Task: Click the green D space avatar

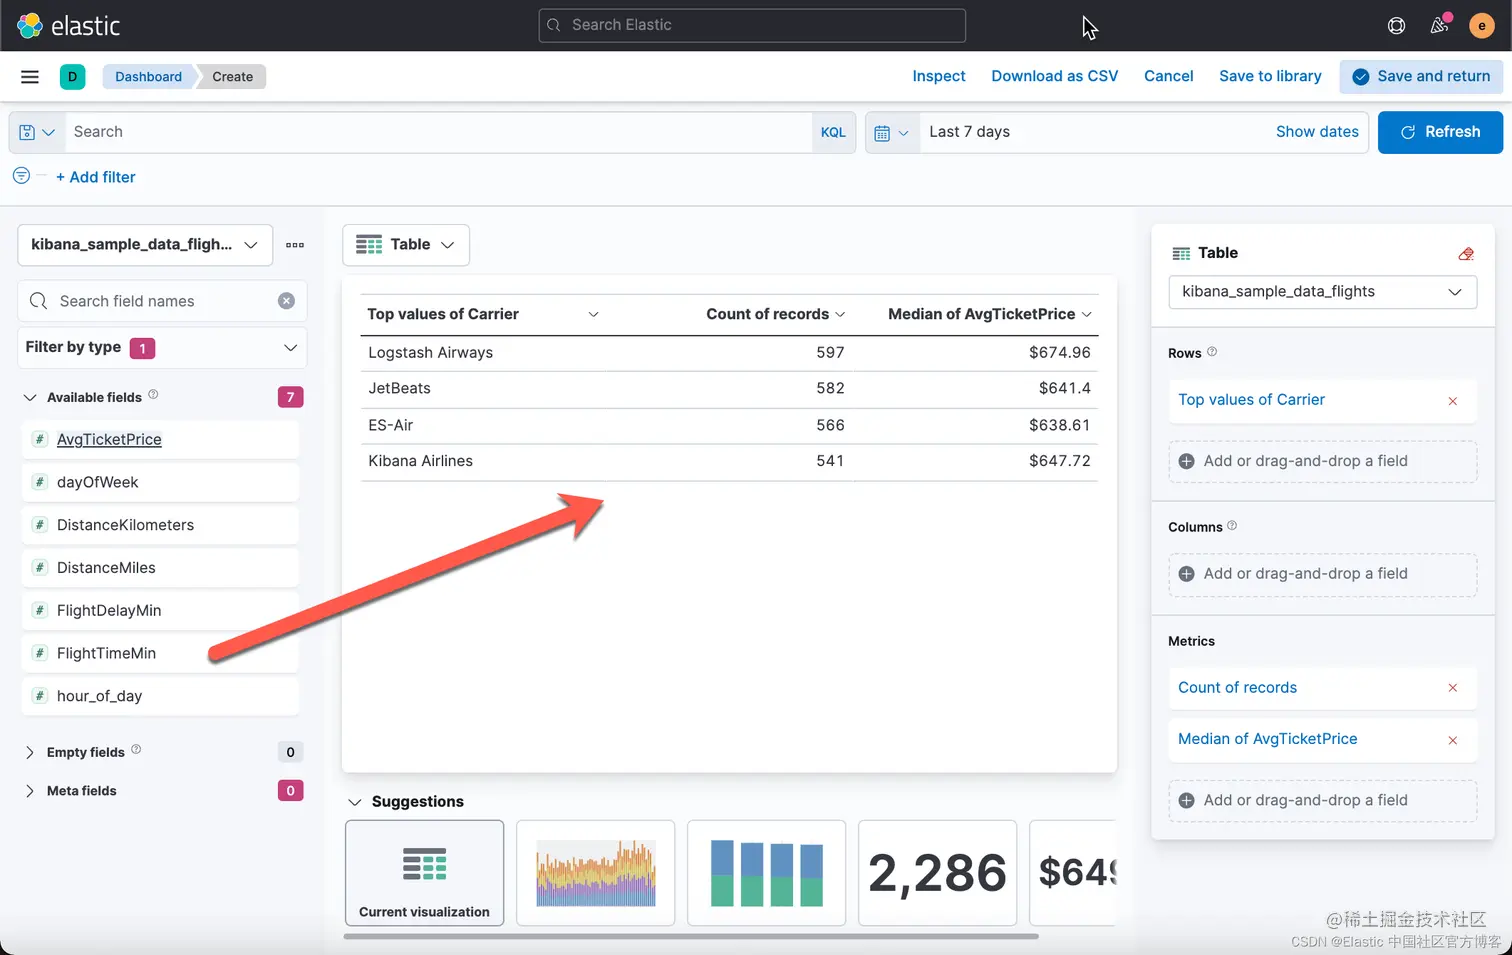Action: click(72, 77)
